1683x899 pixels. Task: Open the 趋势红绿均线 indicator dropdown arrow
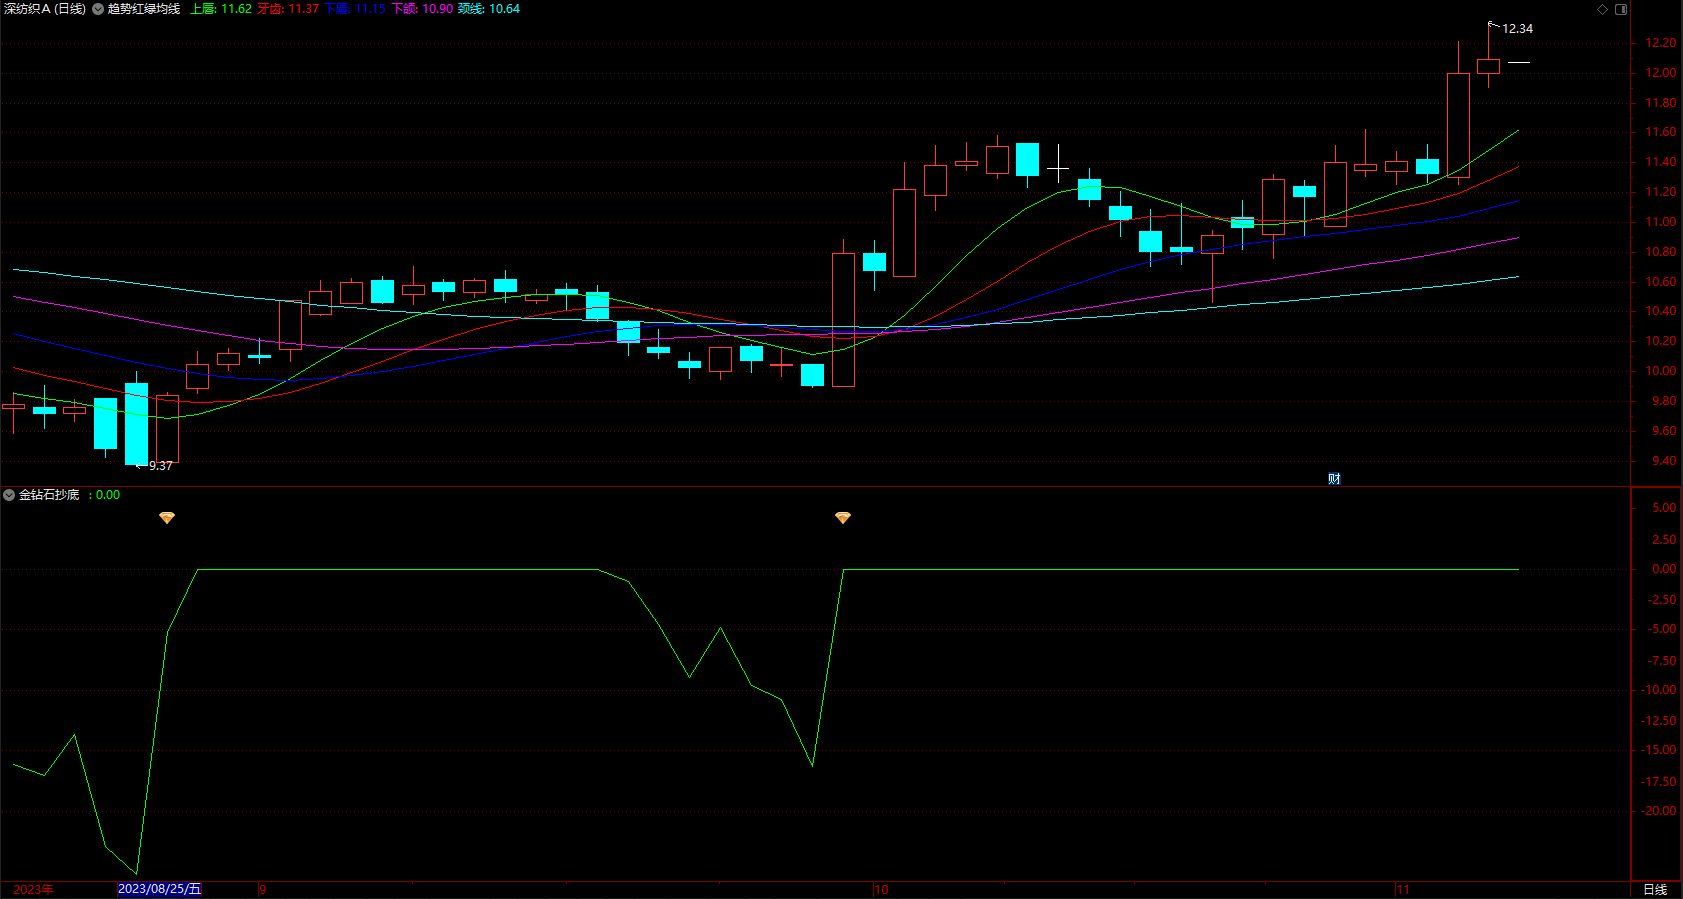(98, 9)
